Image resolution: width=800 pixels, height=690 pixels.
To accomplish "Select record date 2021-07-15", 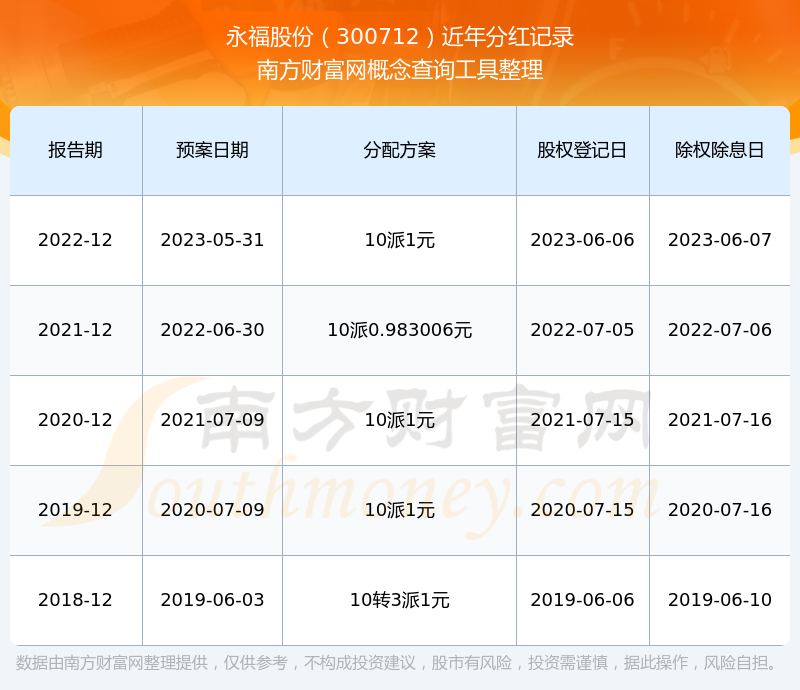I will [582, 420].
